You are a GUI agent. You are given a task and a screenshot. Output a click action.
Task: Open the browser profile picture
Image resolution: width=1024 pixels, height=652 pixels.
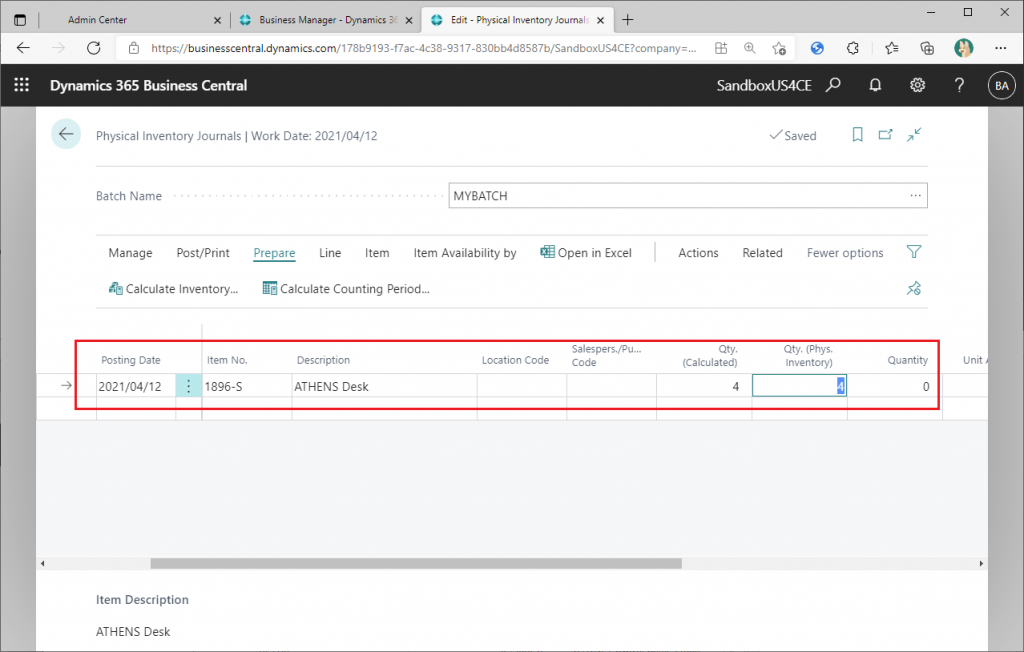pos(964,48)
